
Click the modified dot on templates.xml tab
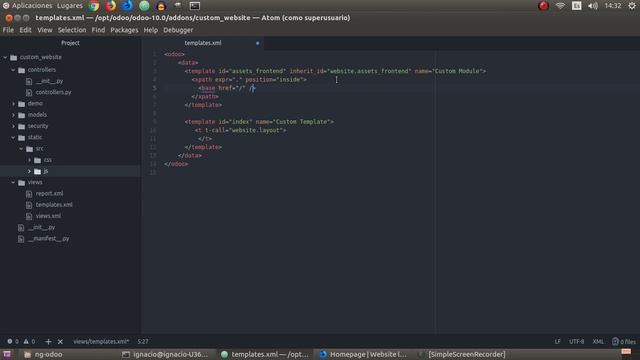[258, 43]
